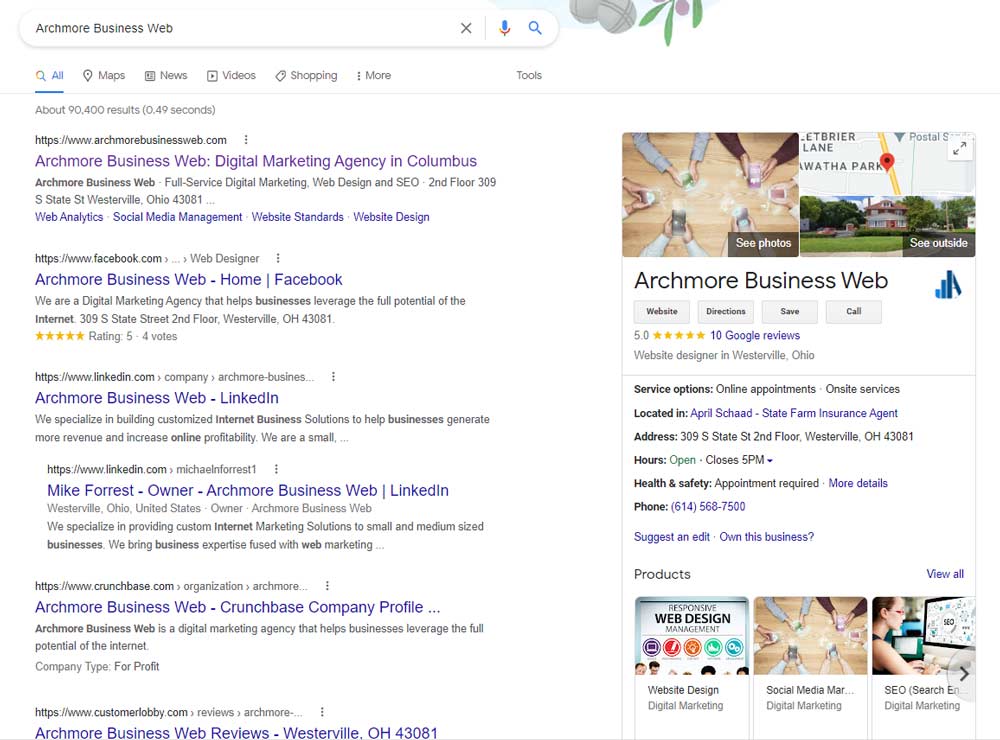The height and width of the screenshot is (740, 1000).
Task: Open Archmore Business Web - LinkedIn result
Action: click(x=157, y=398)
